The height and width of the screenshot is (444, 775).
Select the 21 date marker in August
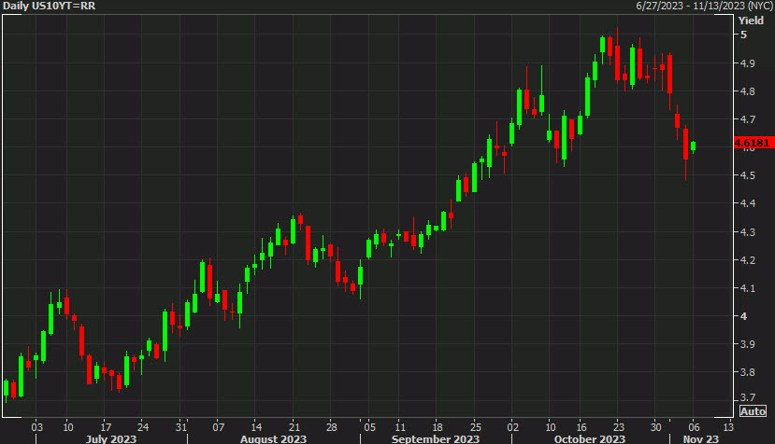294,427
